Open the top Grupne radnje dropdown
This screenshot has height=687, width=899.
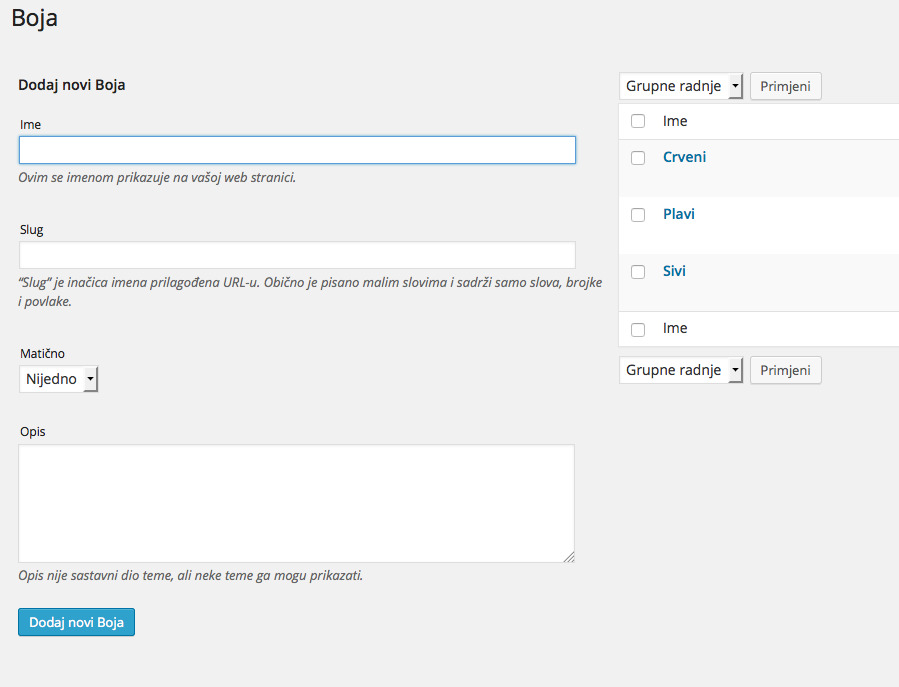(681, 86)
